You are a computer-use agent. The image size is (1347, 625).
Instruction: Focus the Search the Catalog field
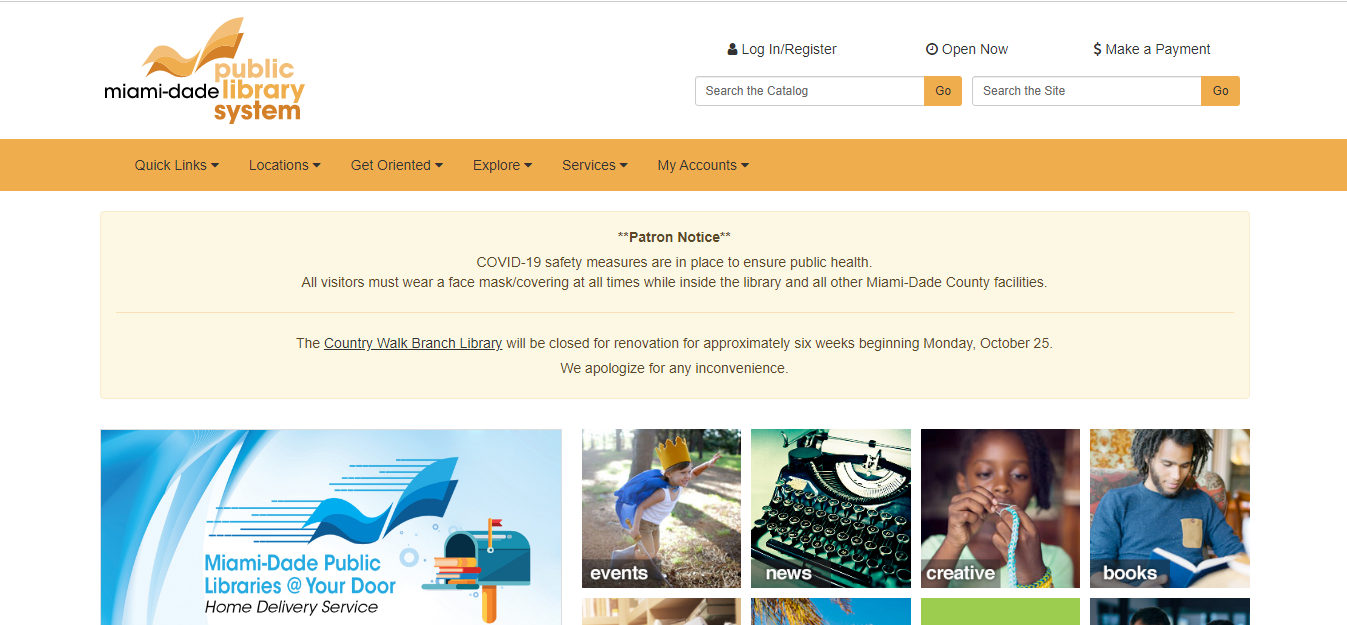click(x=810, y=91)
